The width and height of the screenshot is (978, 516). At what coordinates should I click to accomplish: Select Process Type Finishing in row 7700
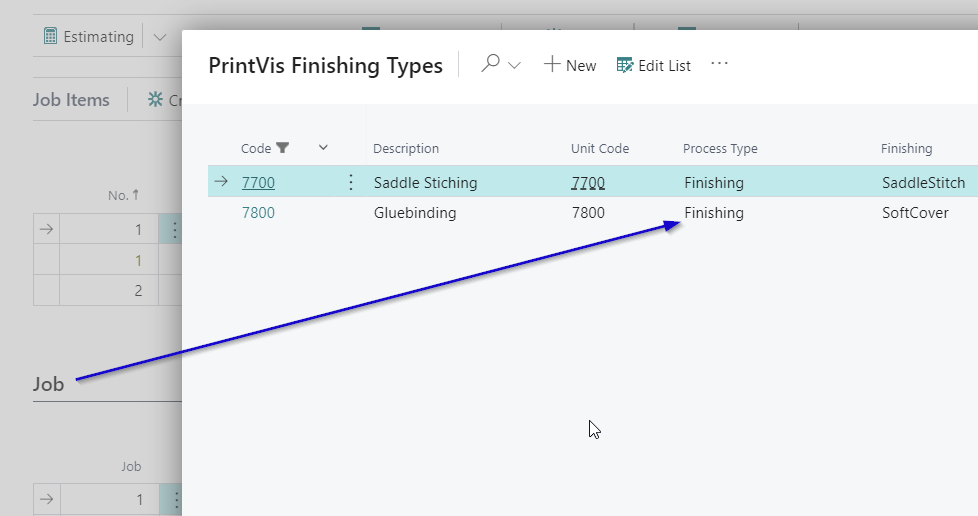(x=714, y=182)
